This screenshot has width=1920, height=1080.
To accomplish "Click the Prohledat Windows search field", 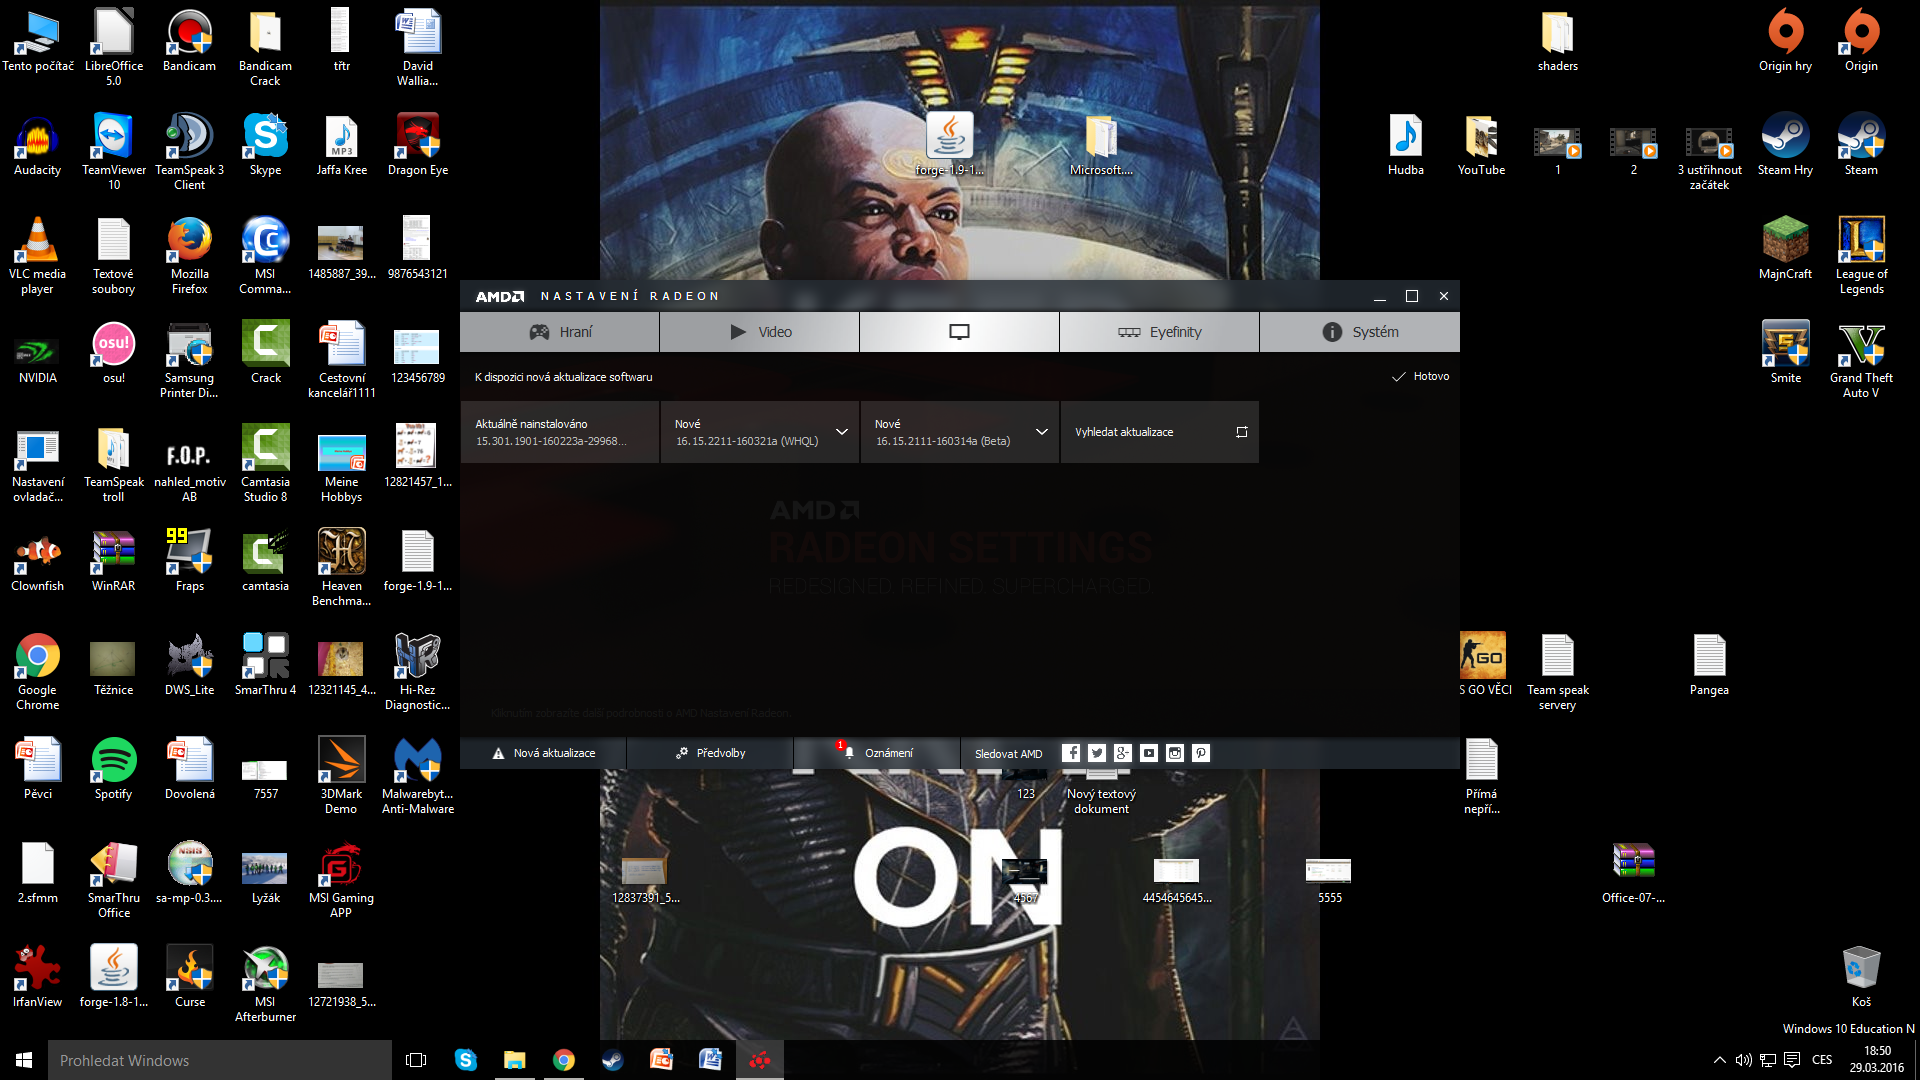I will tap(220, 1060).
